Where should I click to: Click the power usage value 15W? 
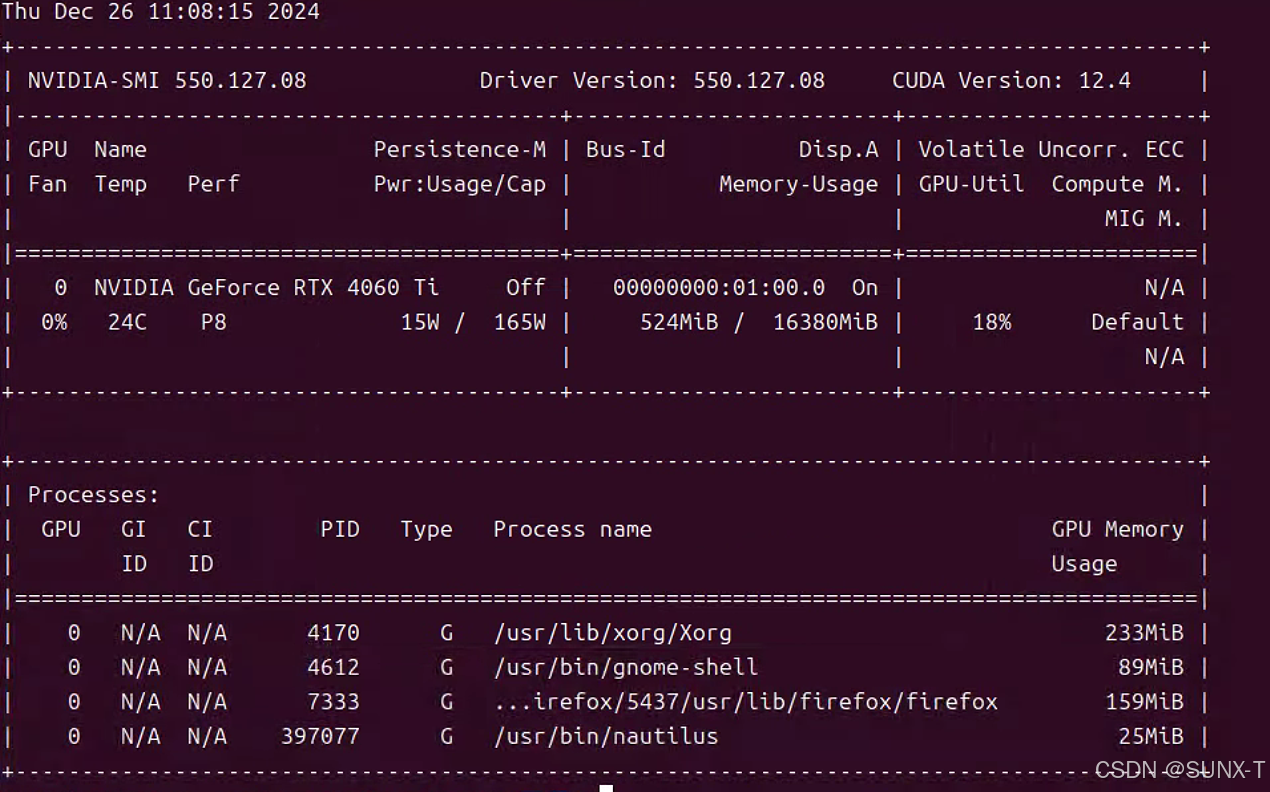coord(420,322)
